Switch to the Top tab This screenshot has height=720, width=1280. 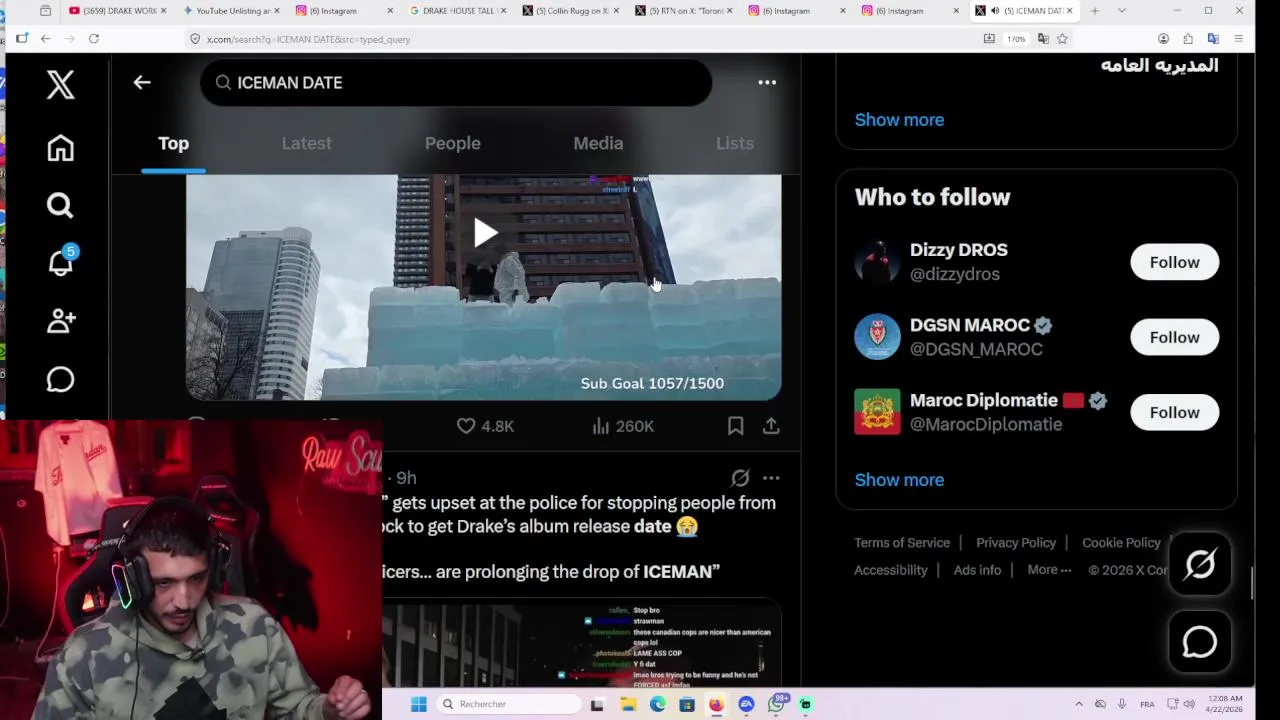tap(173, 143)
